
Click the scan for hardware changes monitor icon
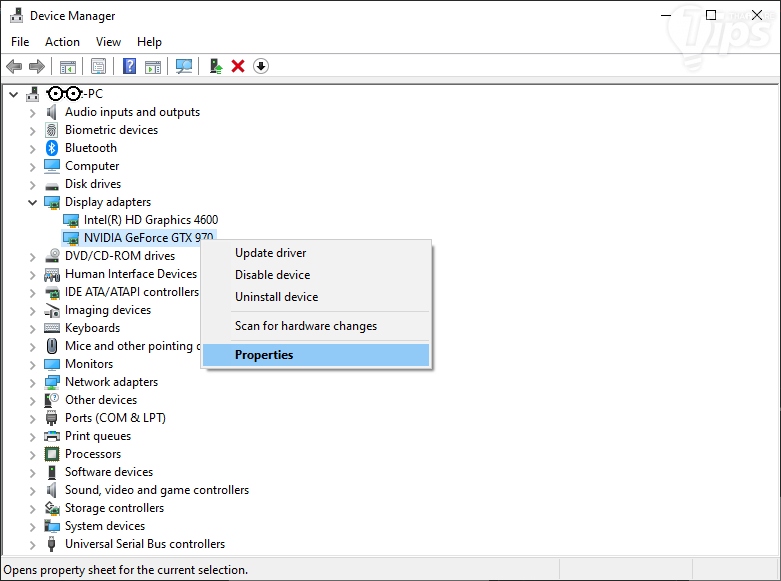[x=184, y=66]
